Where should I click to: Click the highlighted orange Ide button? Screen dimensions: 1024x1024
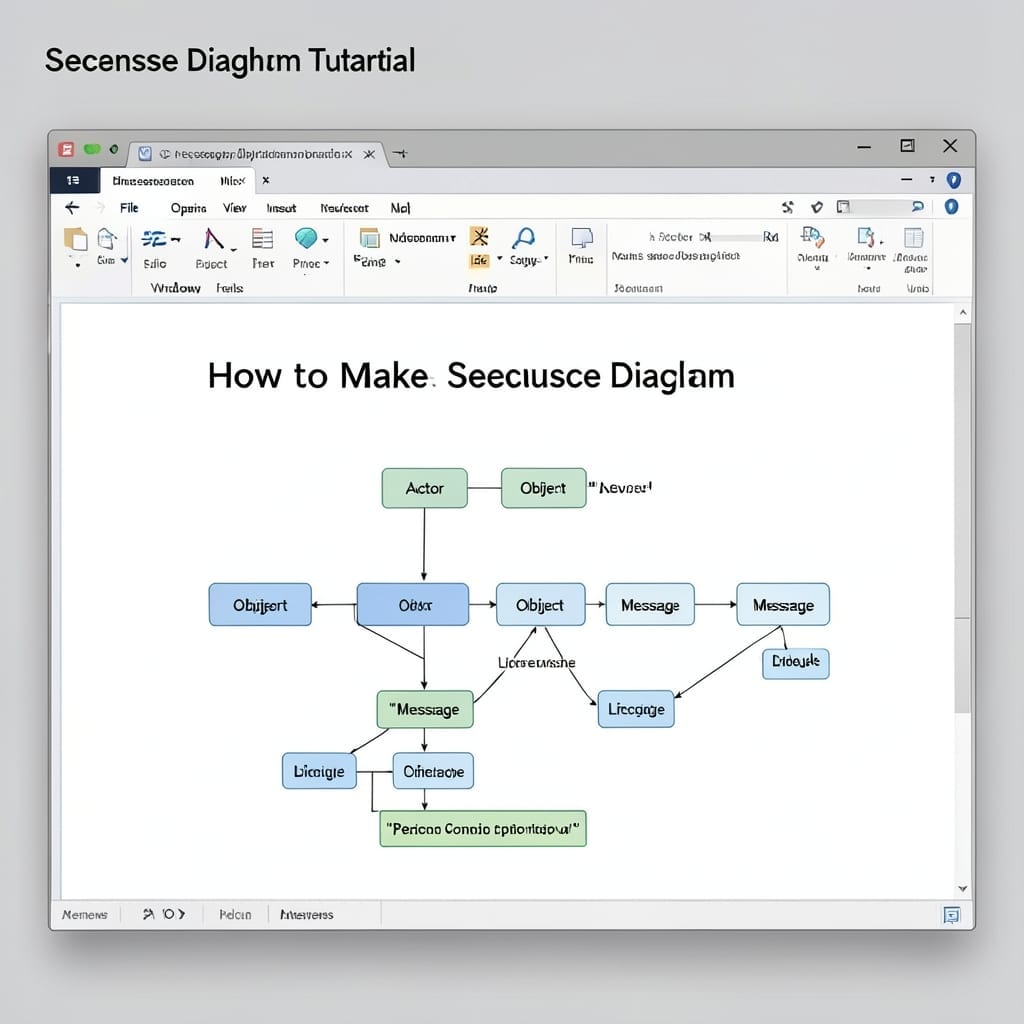[479, 261]
